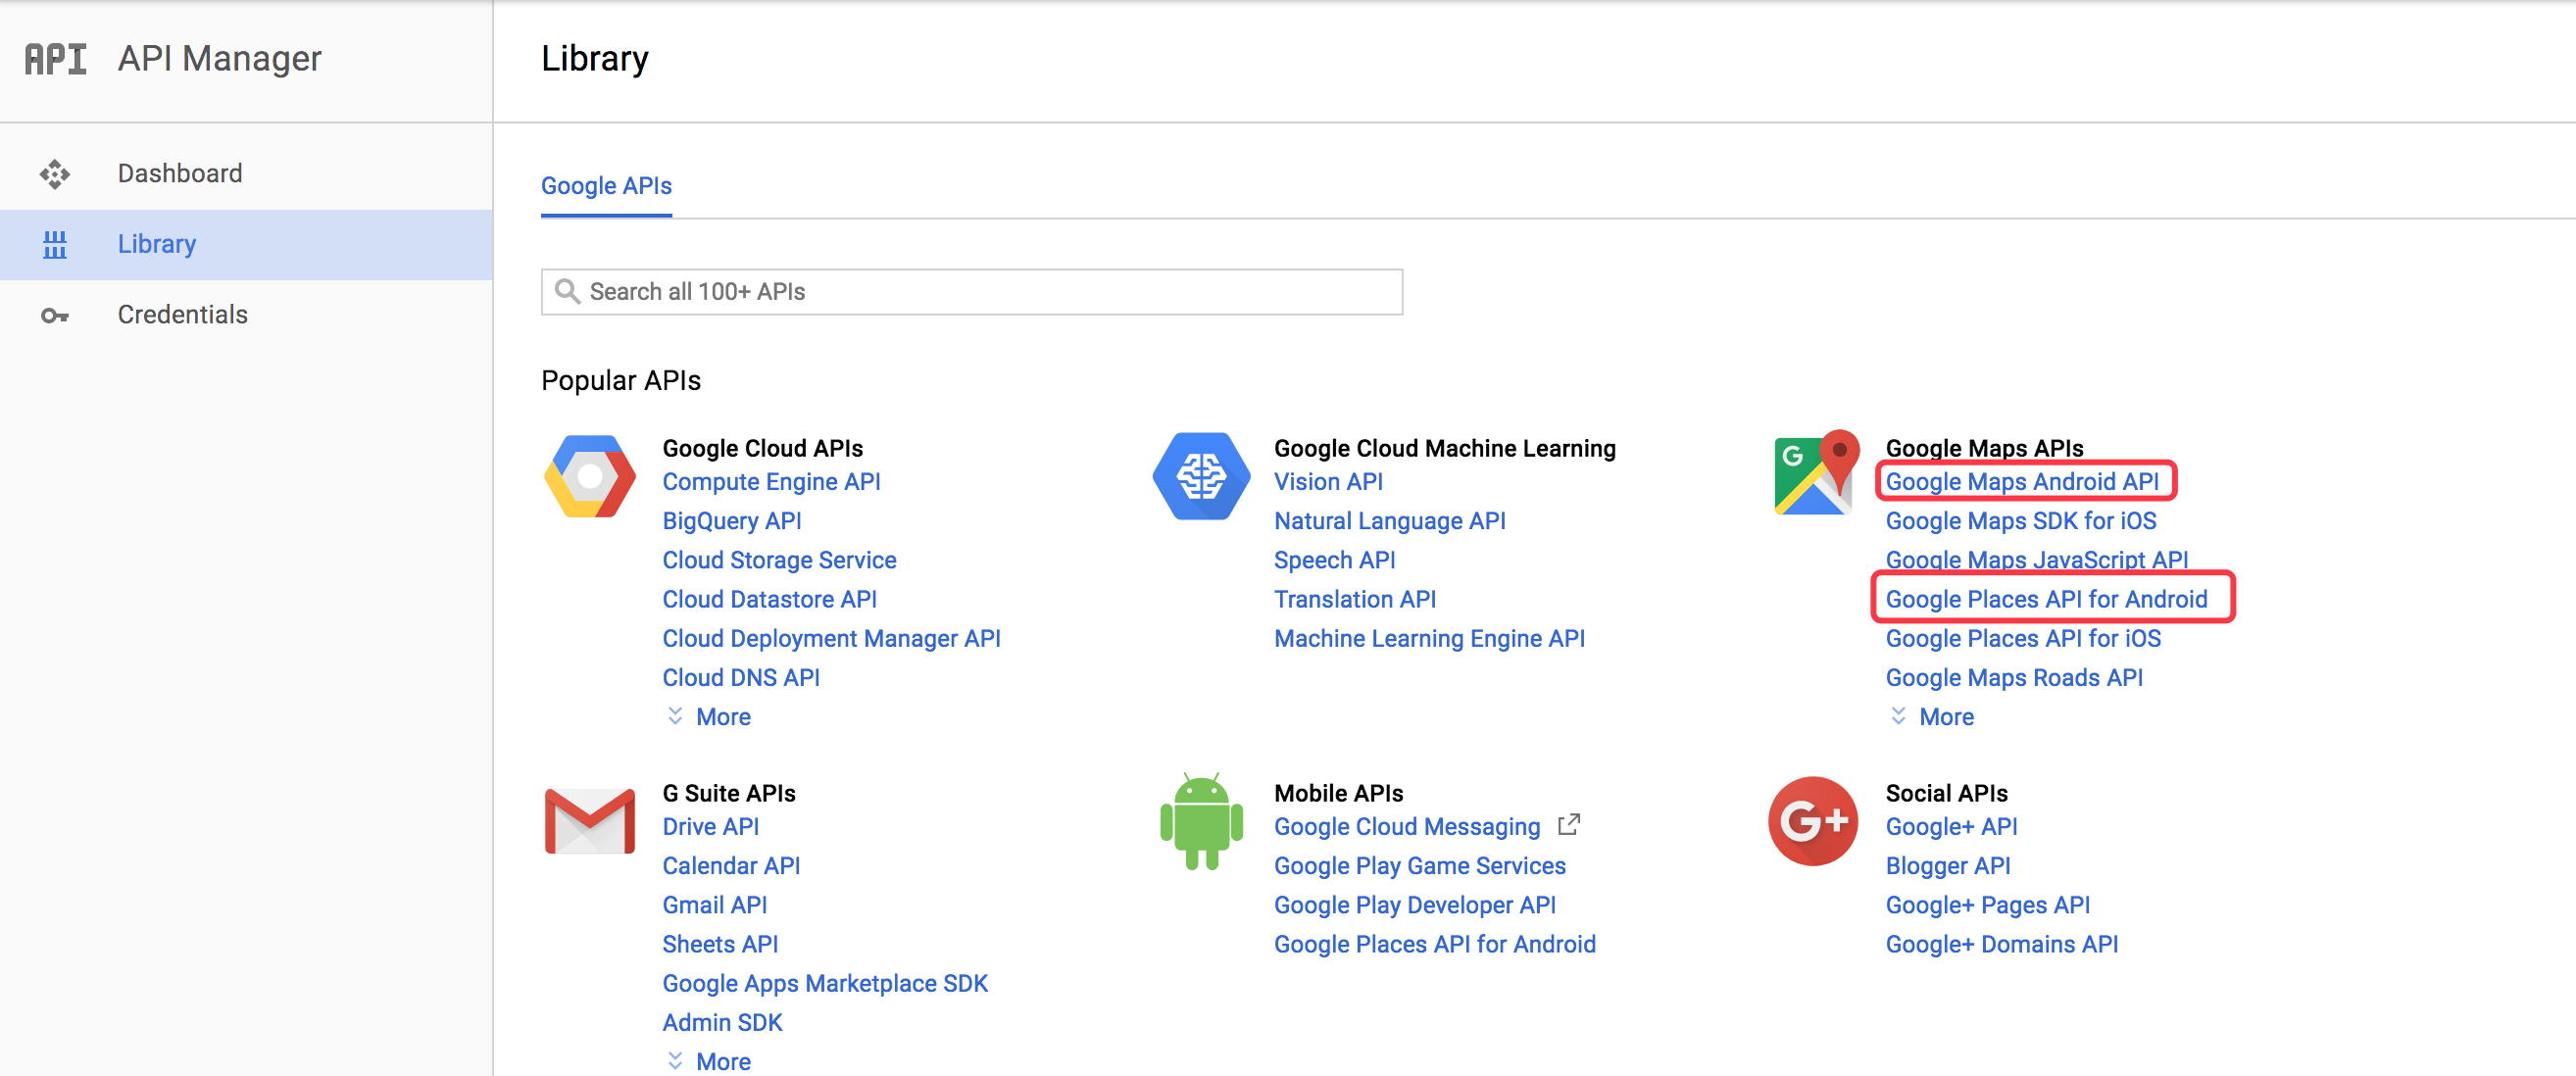The image size is (2576, 1076).
Task: Click the Cloud Machine Learning brain icon
Action: (1200, 476)
